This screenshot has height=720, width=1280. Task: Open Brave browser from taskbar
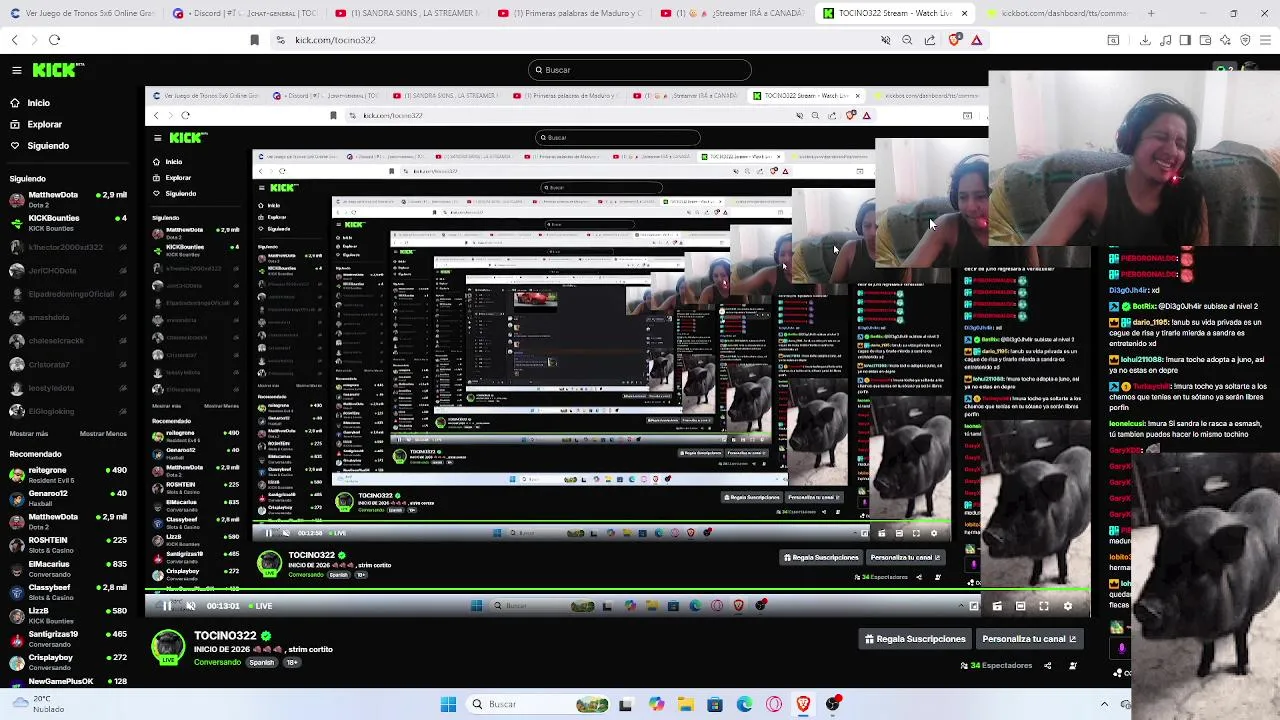(803, 704)
